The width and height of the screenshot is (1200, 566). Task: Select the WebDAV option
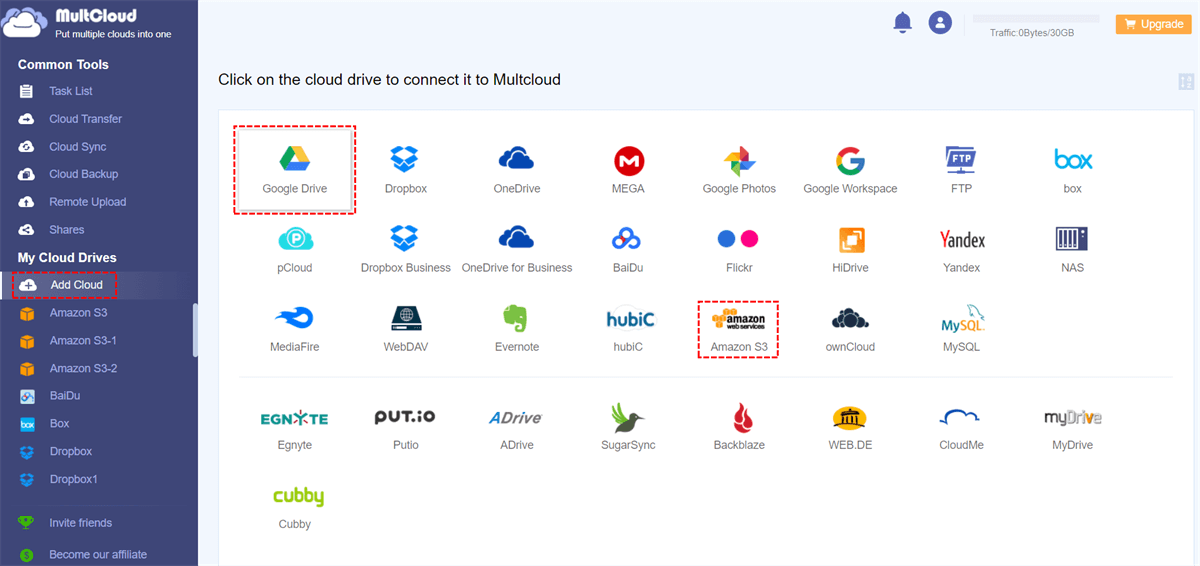point(405,329)
